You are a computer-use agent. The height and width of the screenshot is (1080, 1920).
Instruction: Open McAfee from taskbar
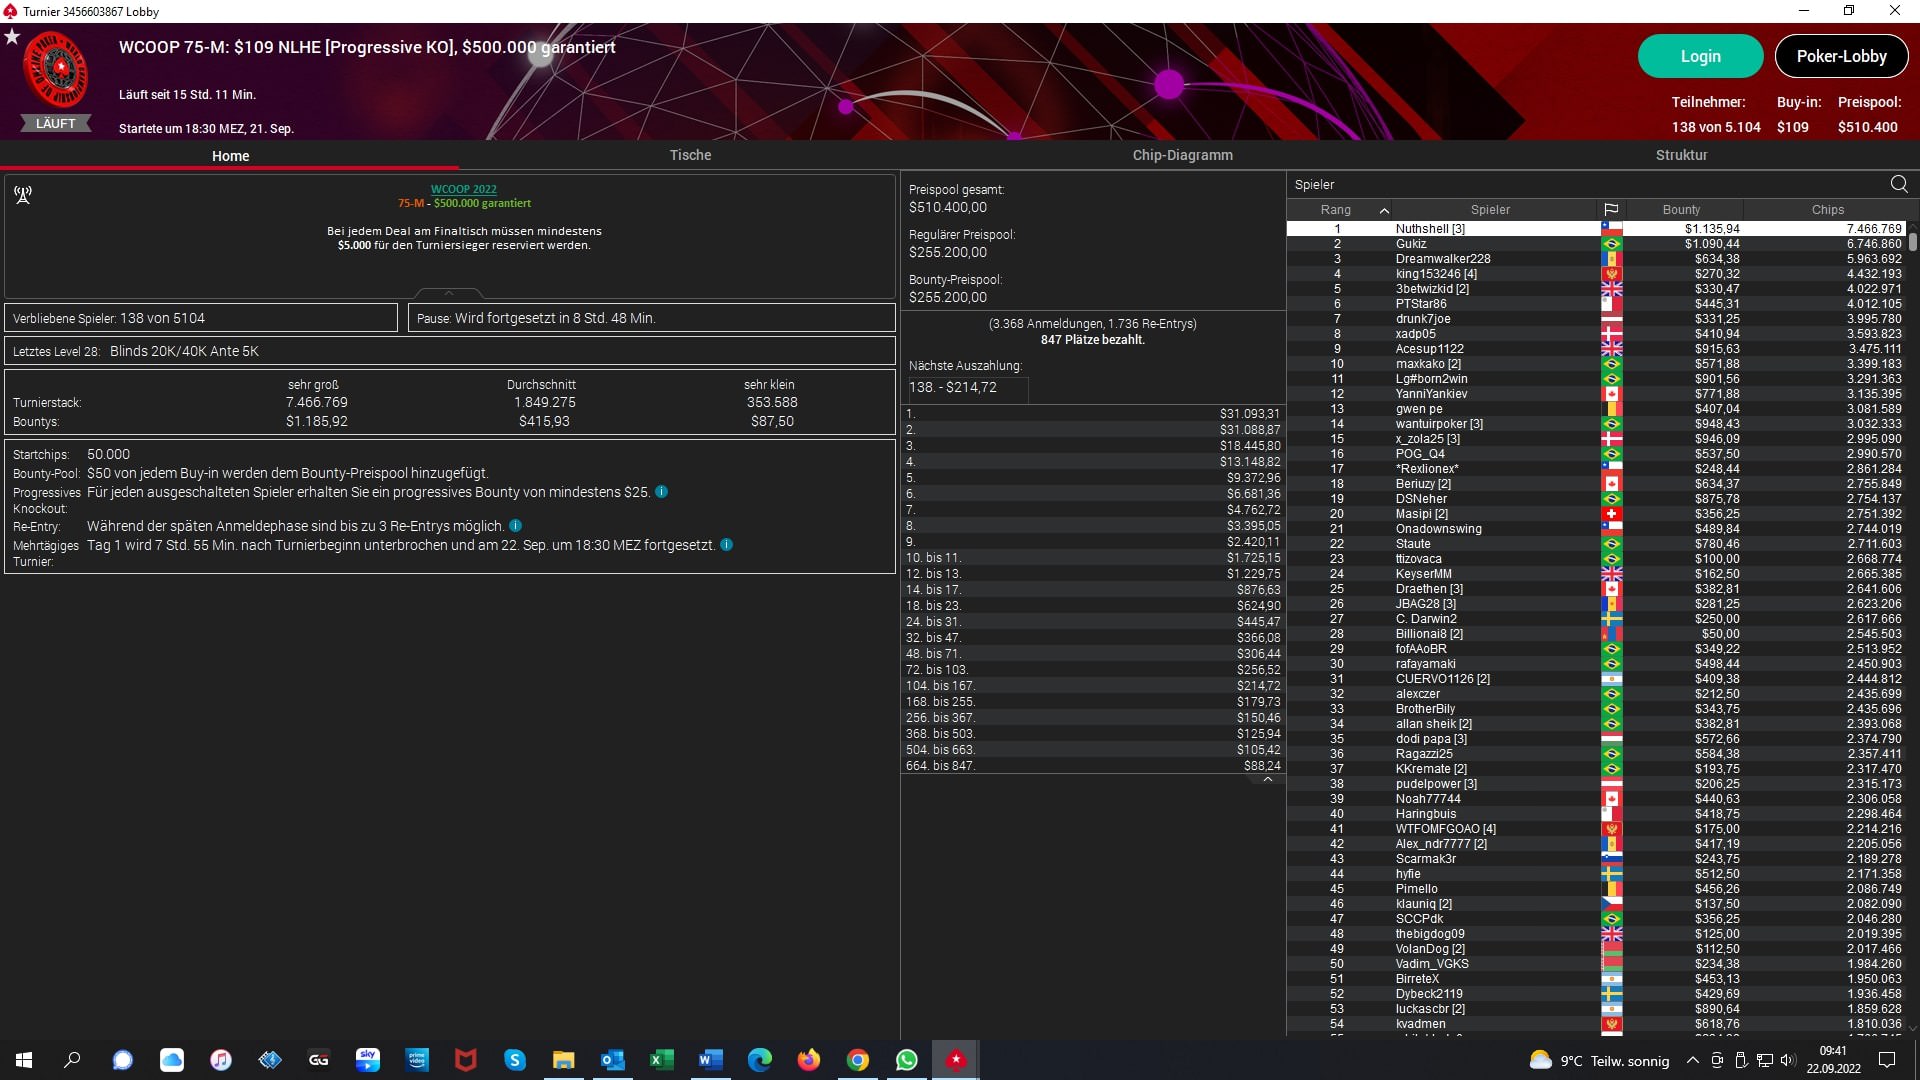(x=465, y=1060)
